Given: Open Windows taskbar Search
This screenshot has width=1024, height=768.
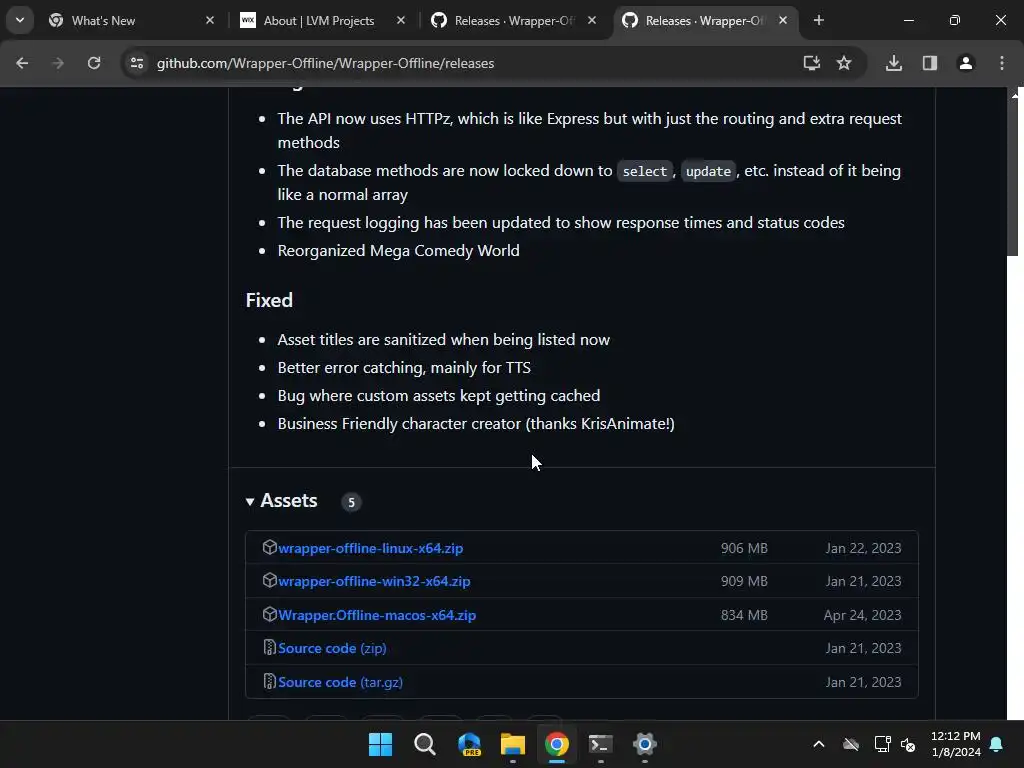Looking at the screenshot, I should click(424, 744).
